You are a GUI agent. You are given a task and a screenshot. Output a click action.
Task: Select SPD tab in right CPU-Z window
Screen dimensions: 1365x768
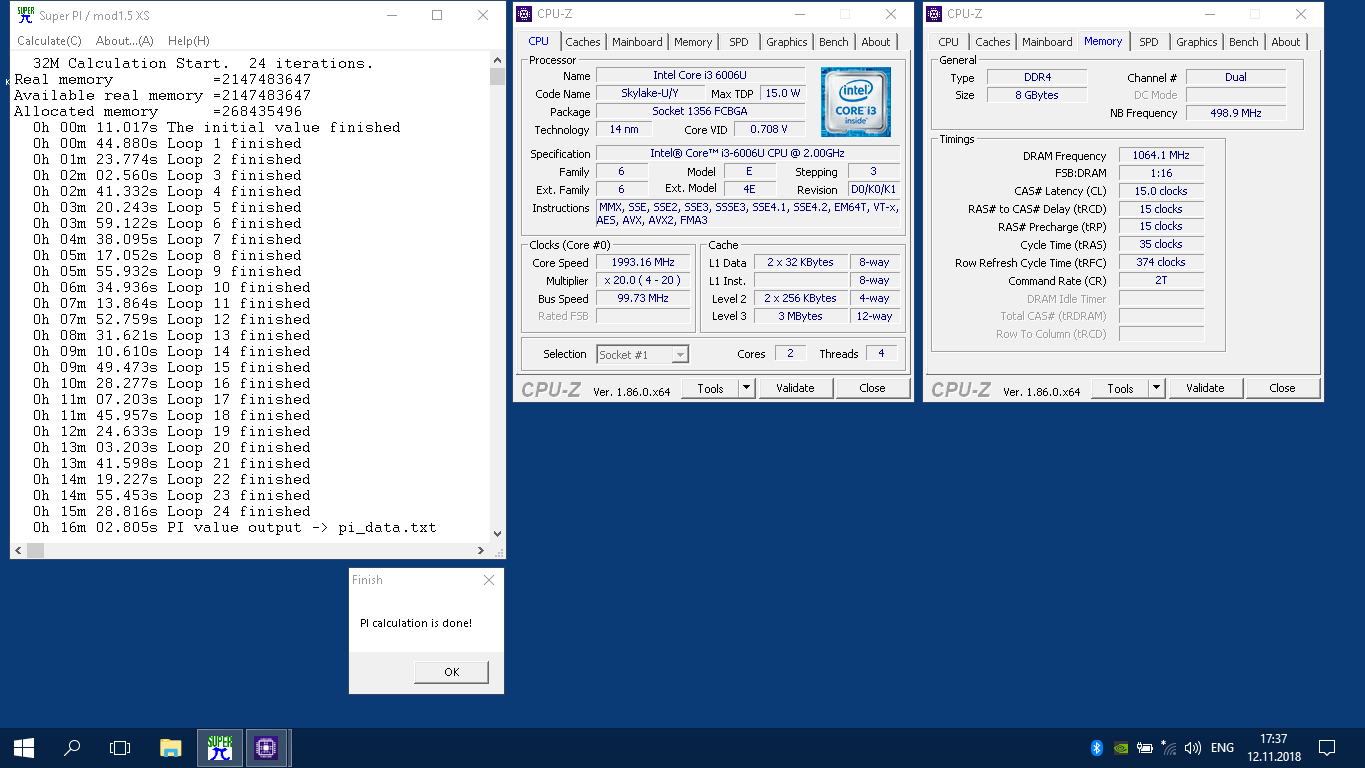point(1149,42)
